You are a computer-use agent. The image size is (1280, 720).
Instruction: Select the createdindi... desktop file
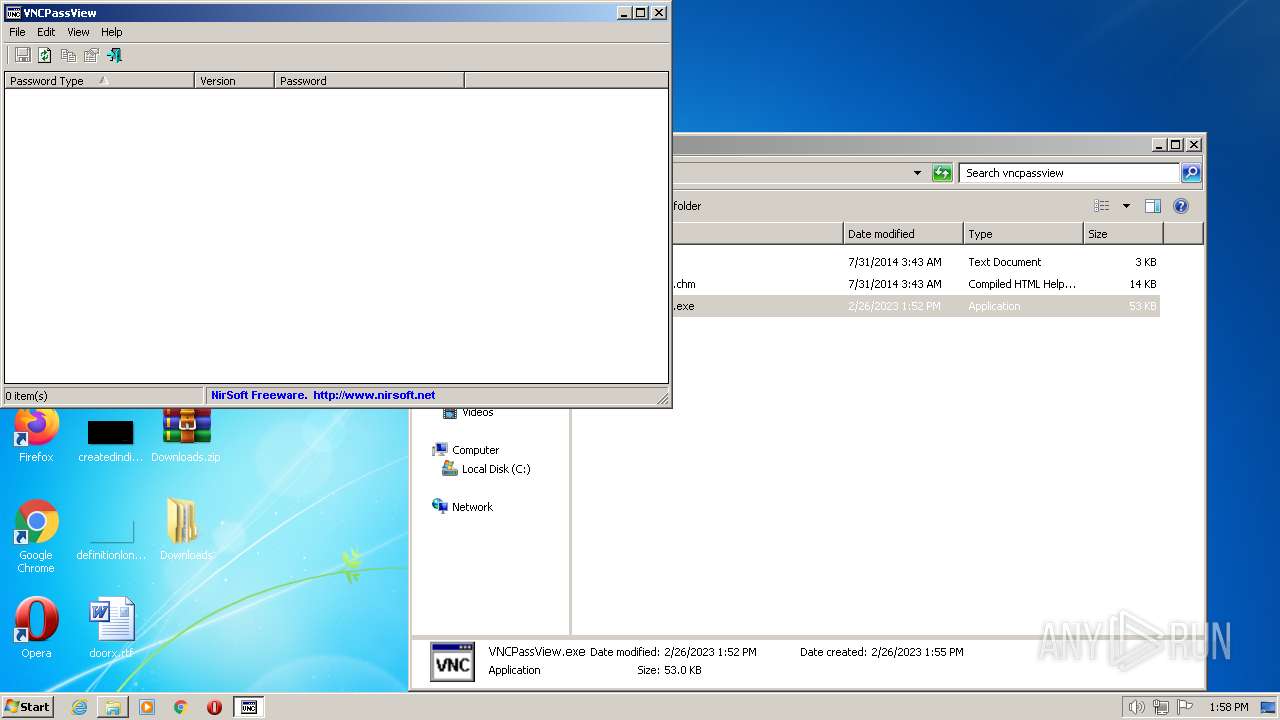point(110,441)
